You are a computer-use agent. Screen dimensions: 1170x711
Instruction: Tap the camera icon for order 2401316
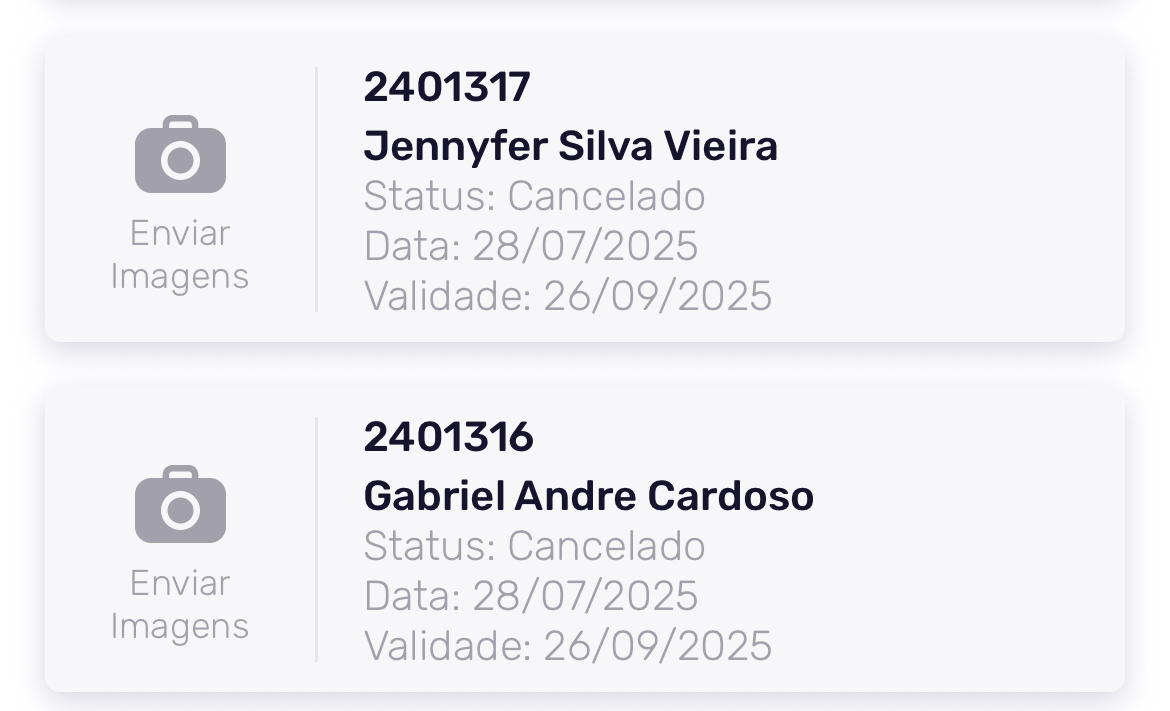point(180,506)
